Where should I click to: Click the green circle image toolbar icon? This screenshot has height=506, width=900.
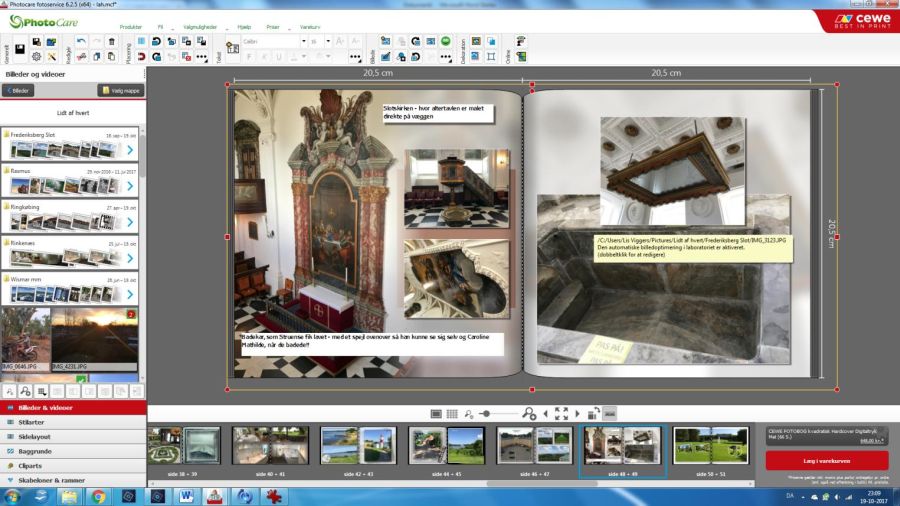[446, 41]
